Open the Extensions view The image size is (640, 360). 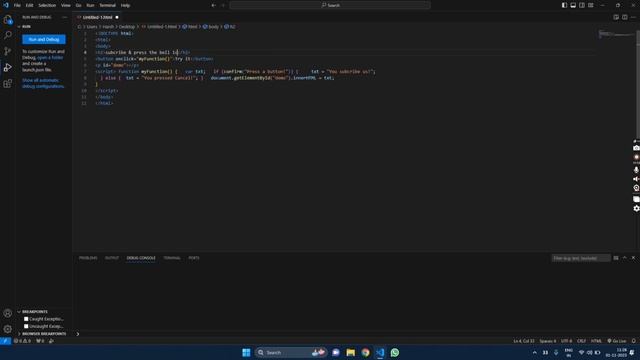7,84
